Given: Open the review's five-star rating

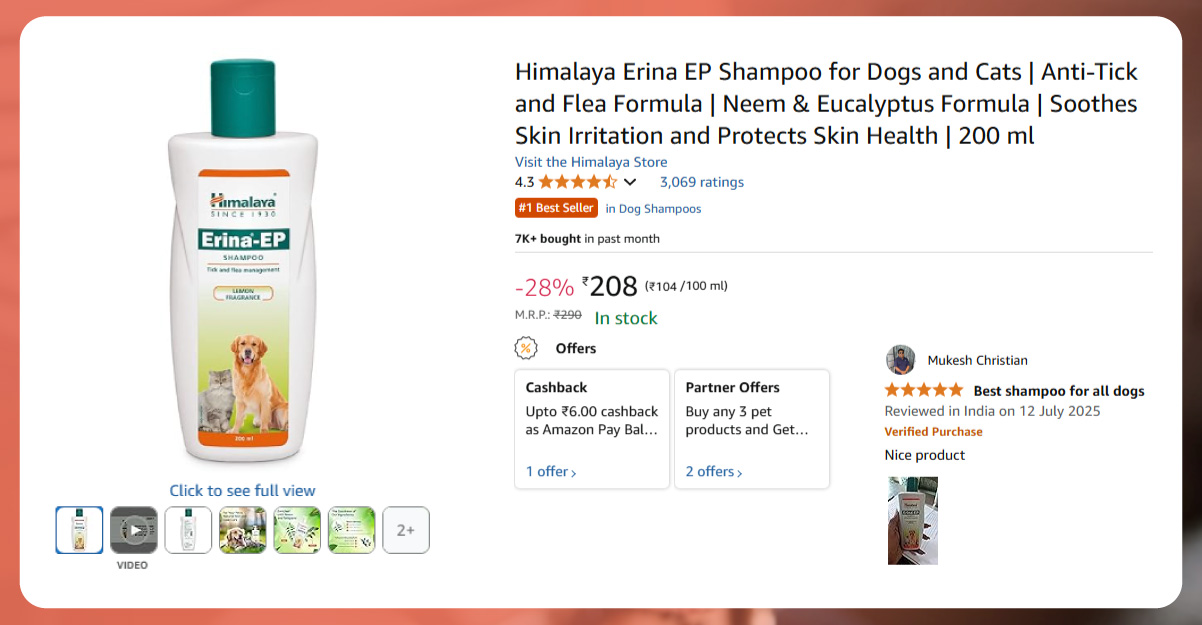Looking at the screenshot, I should click(923, 390).
